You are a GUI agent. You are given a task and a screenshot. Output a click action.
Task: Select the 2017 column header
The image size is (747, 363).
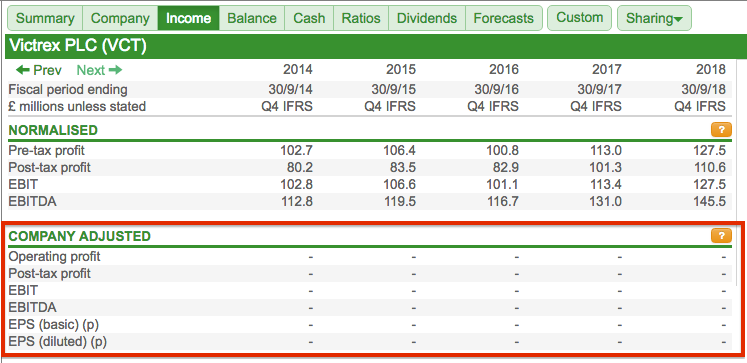click(606, 70)
